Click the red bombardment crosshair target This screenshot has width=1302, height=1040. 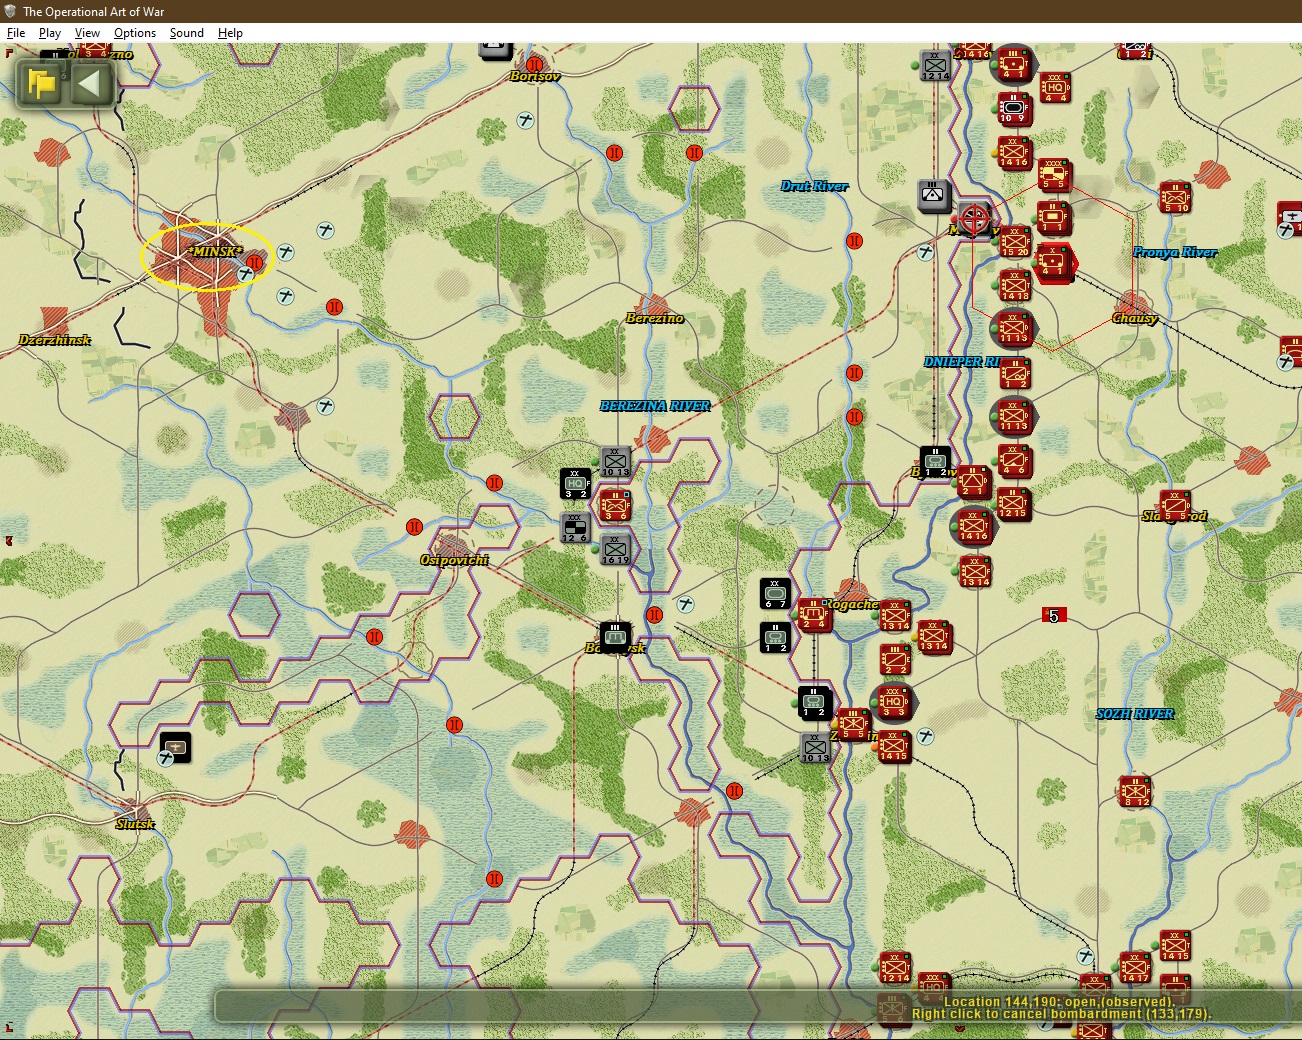click(x=975, y=218)
